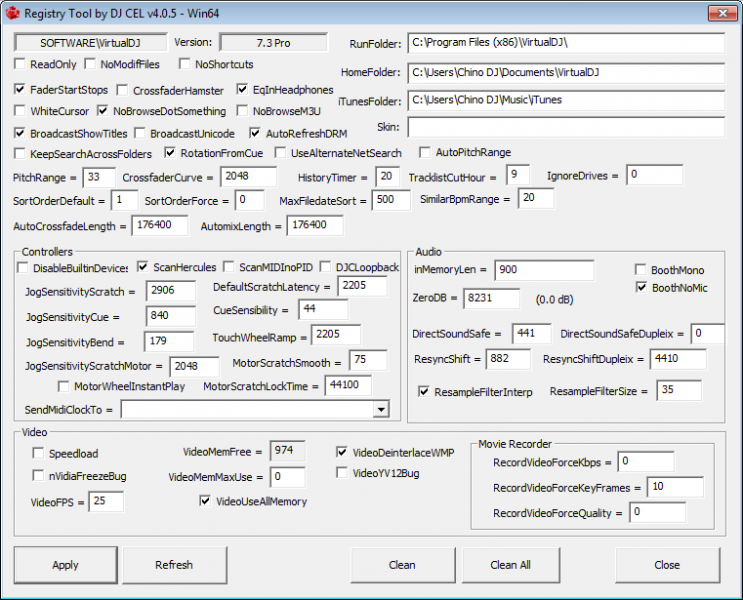743x600 pixels.
Task: Click the inMemoryLen field
Action: [x=544, y=270]
